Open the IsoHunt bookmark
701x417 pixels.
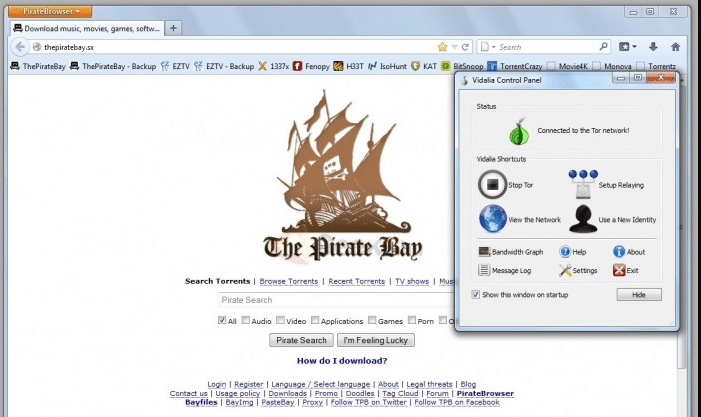click(x=387, y=66)
